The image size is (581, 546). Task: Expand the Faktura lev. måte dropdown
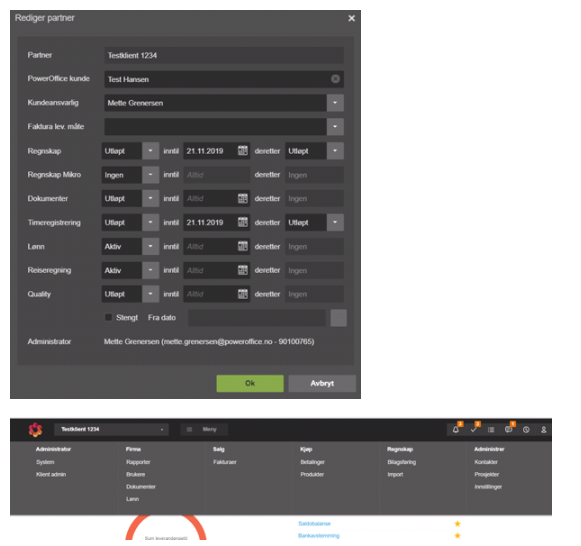tap(335, 127)
